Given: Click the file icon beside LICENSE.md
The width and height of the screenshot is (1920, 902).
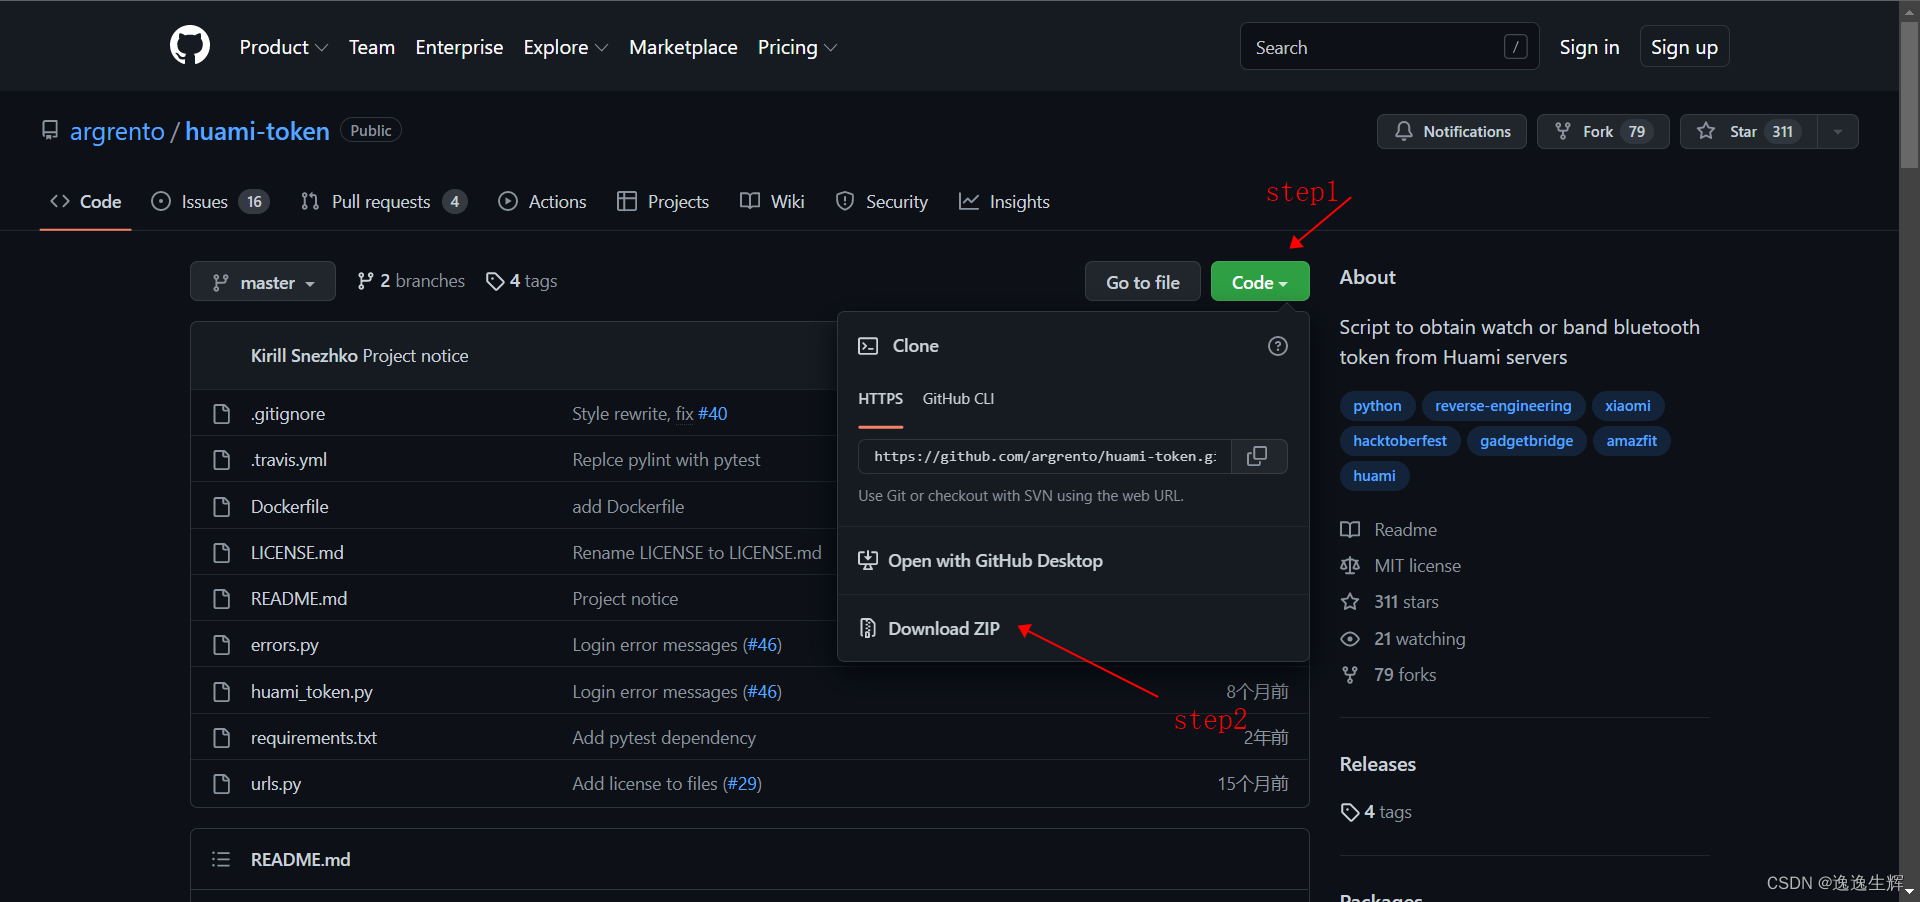Looking at the screenshot, I should (222, 553).
